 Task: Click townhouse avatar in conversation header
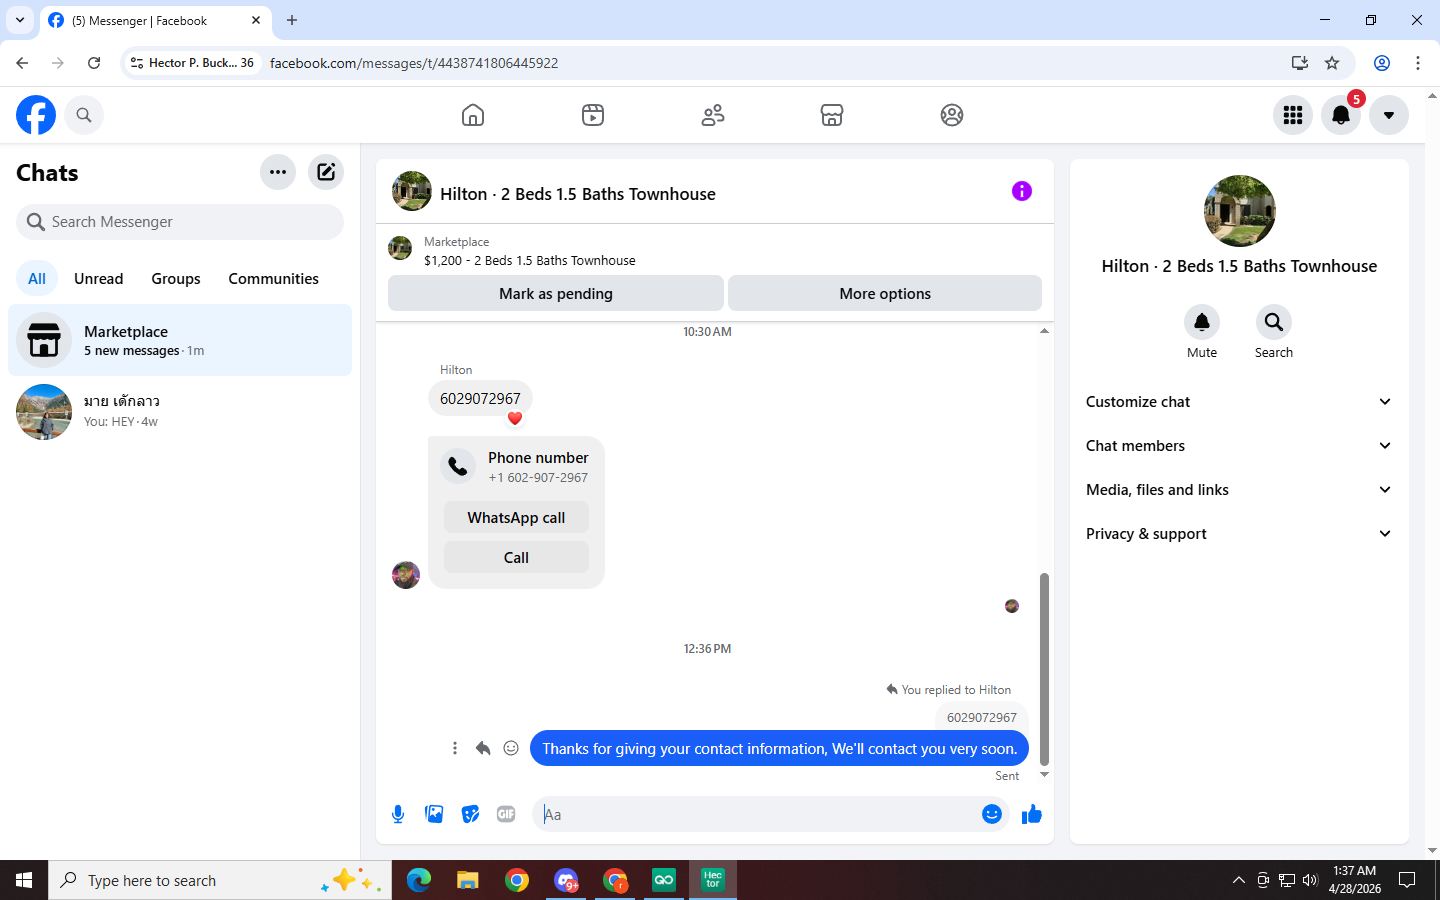(x=412, y=191)
